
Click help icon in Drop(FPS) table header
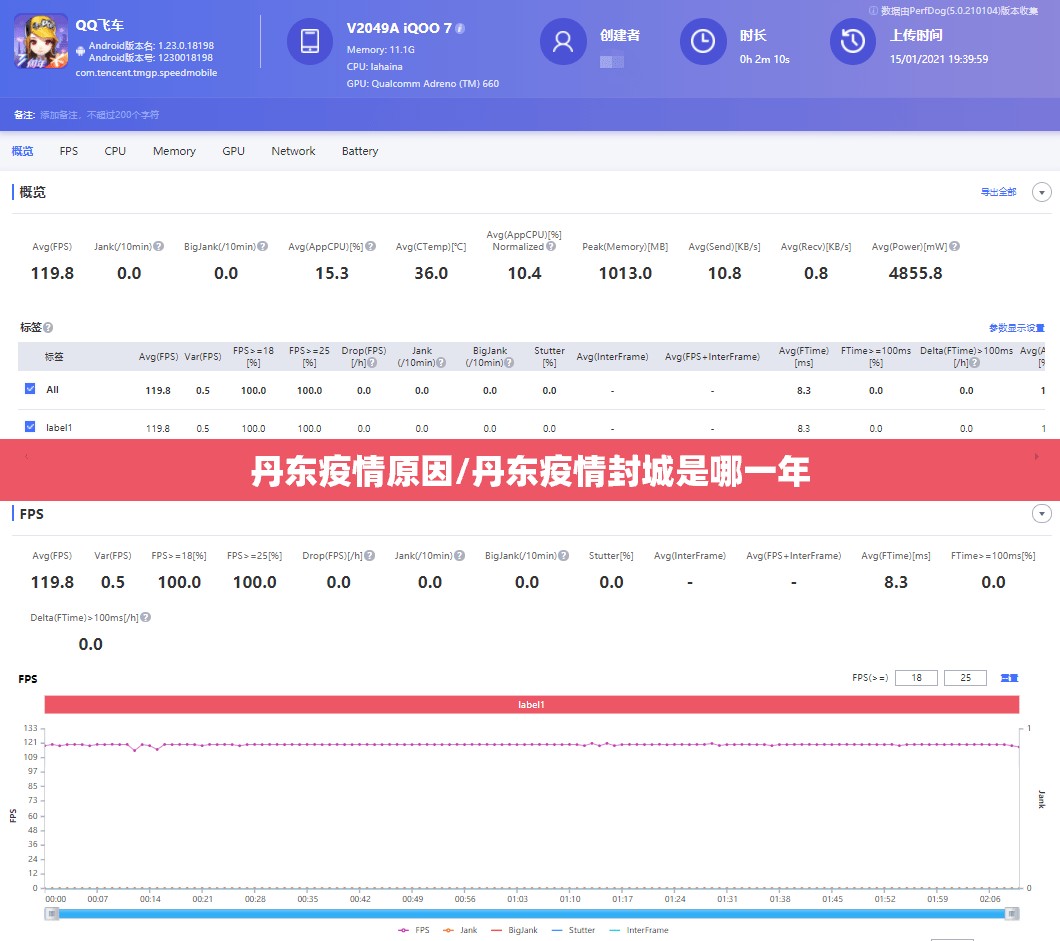(x=372, y=362)
